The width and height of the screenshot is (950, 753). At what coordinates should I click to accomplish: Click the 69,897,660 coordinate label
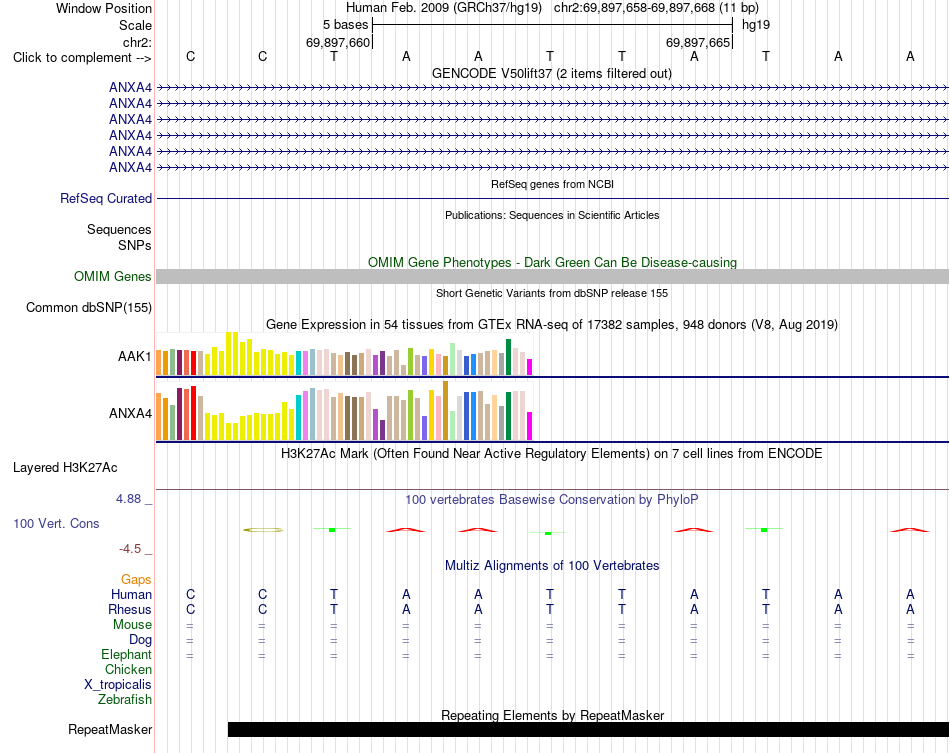point(337,42)
